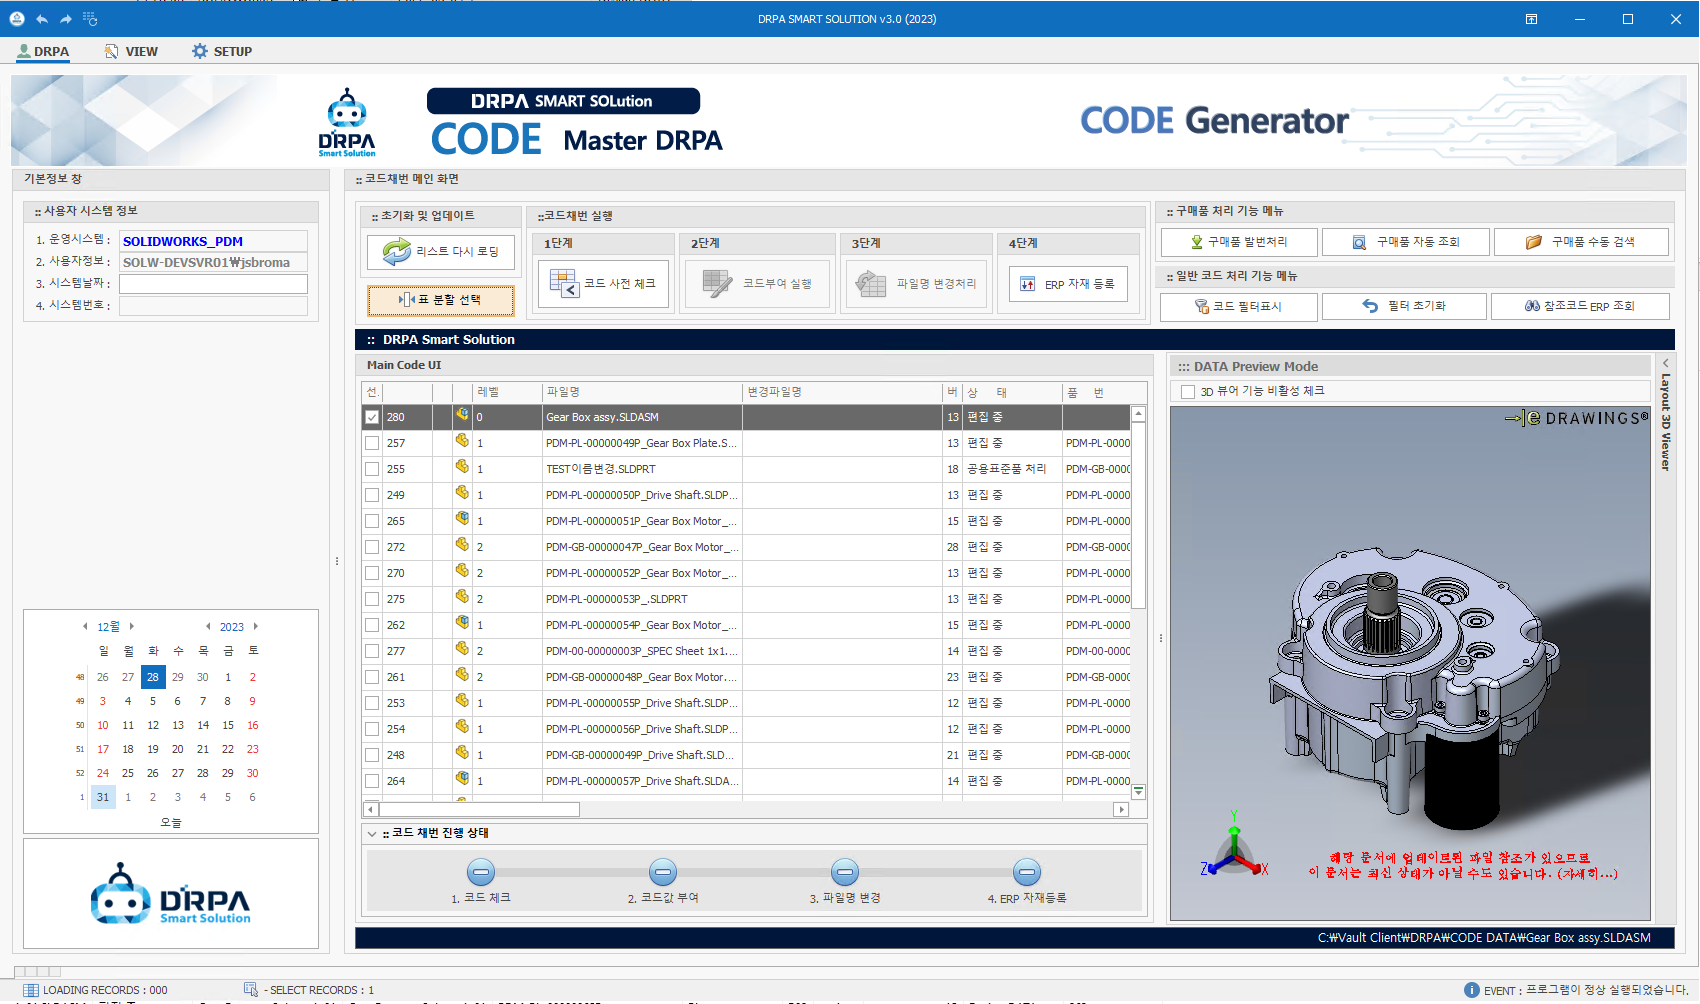Click part icon in row 257
Viewport: 1700px width, 1004px height.
[x=462, y=441]
